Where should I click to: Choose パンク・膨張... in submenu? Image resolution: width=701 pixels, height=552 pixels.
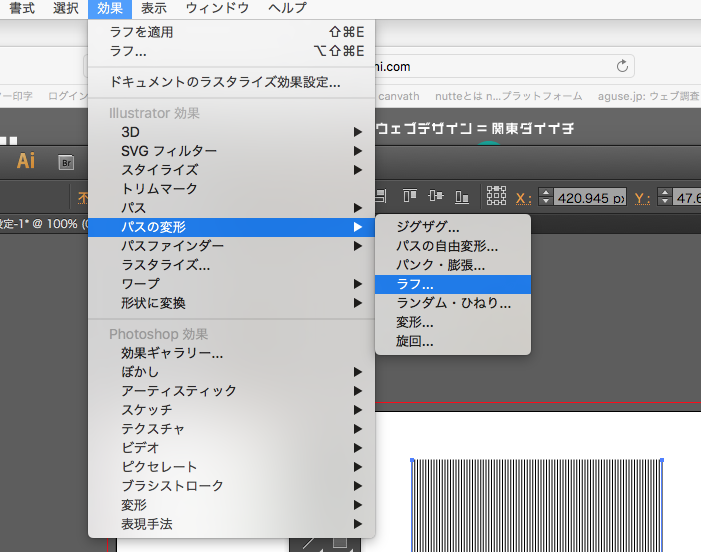(453, 265)
